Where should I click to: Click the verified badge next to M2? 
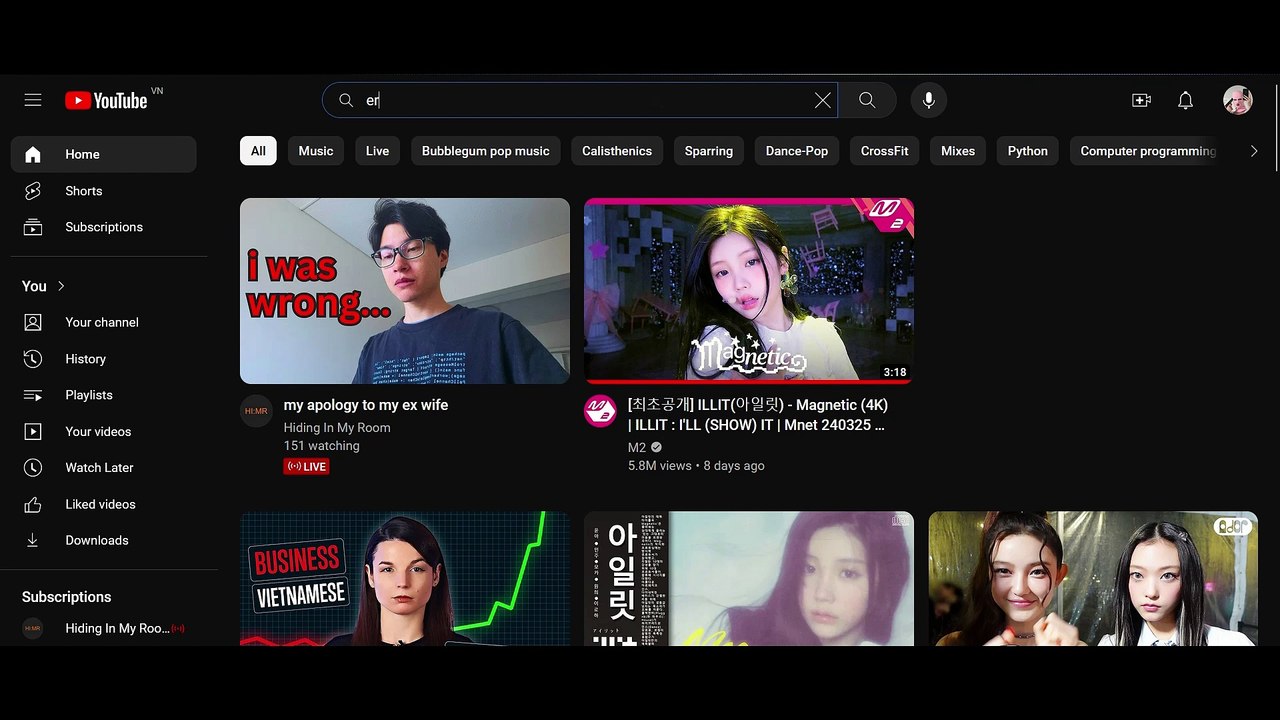657,447
